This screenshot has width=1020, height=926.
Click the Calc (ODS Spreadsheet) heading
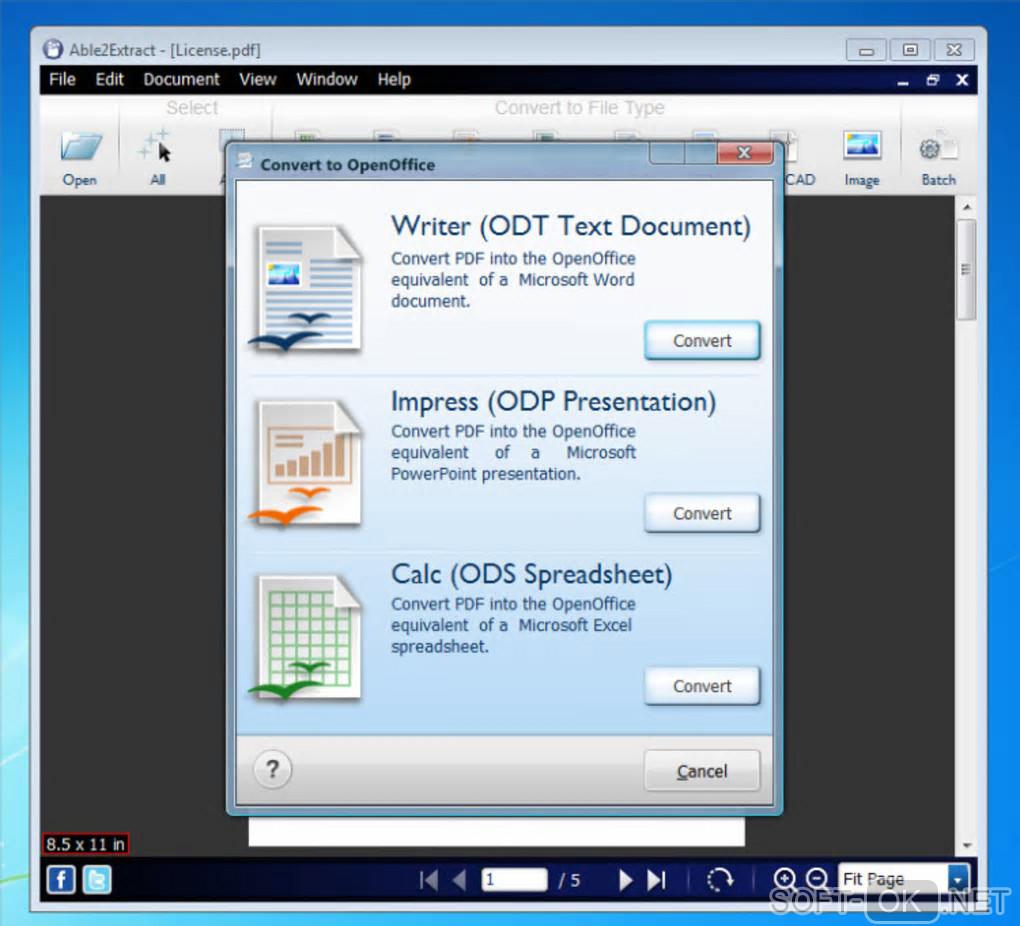(x=531, y=575)
